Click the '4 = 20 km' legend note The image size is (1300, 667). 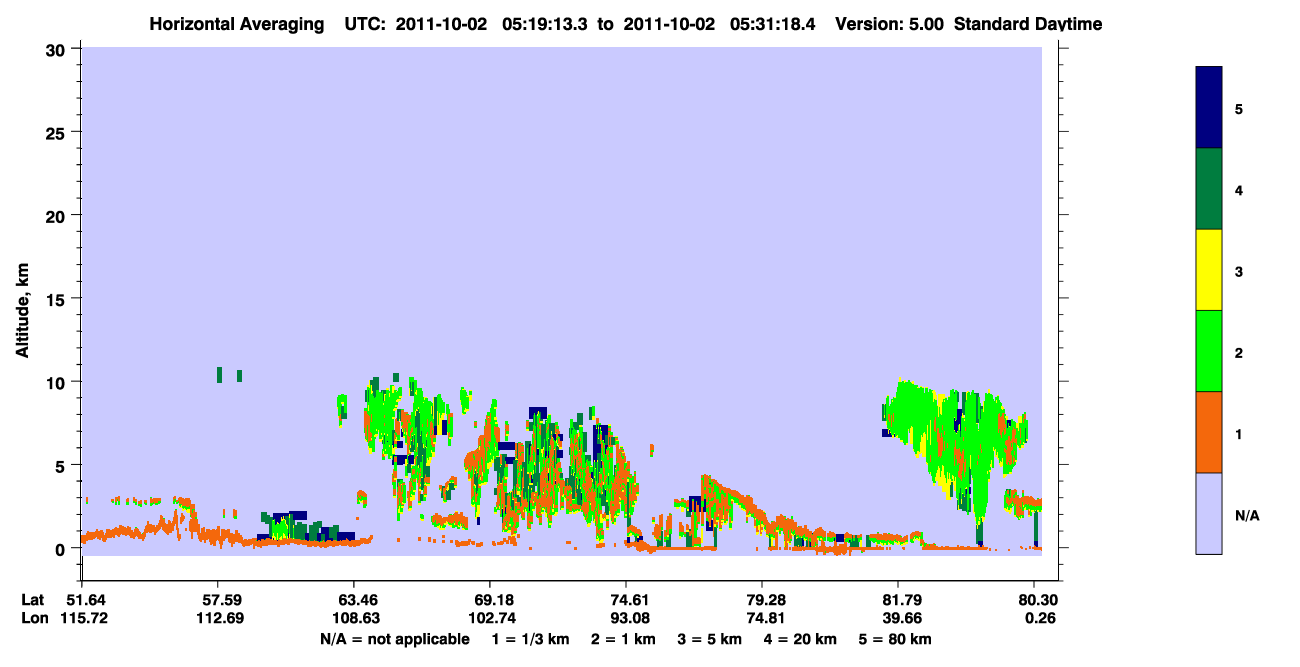[801, 639]
